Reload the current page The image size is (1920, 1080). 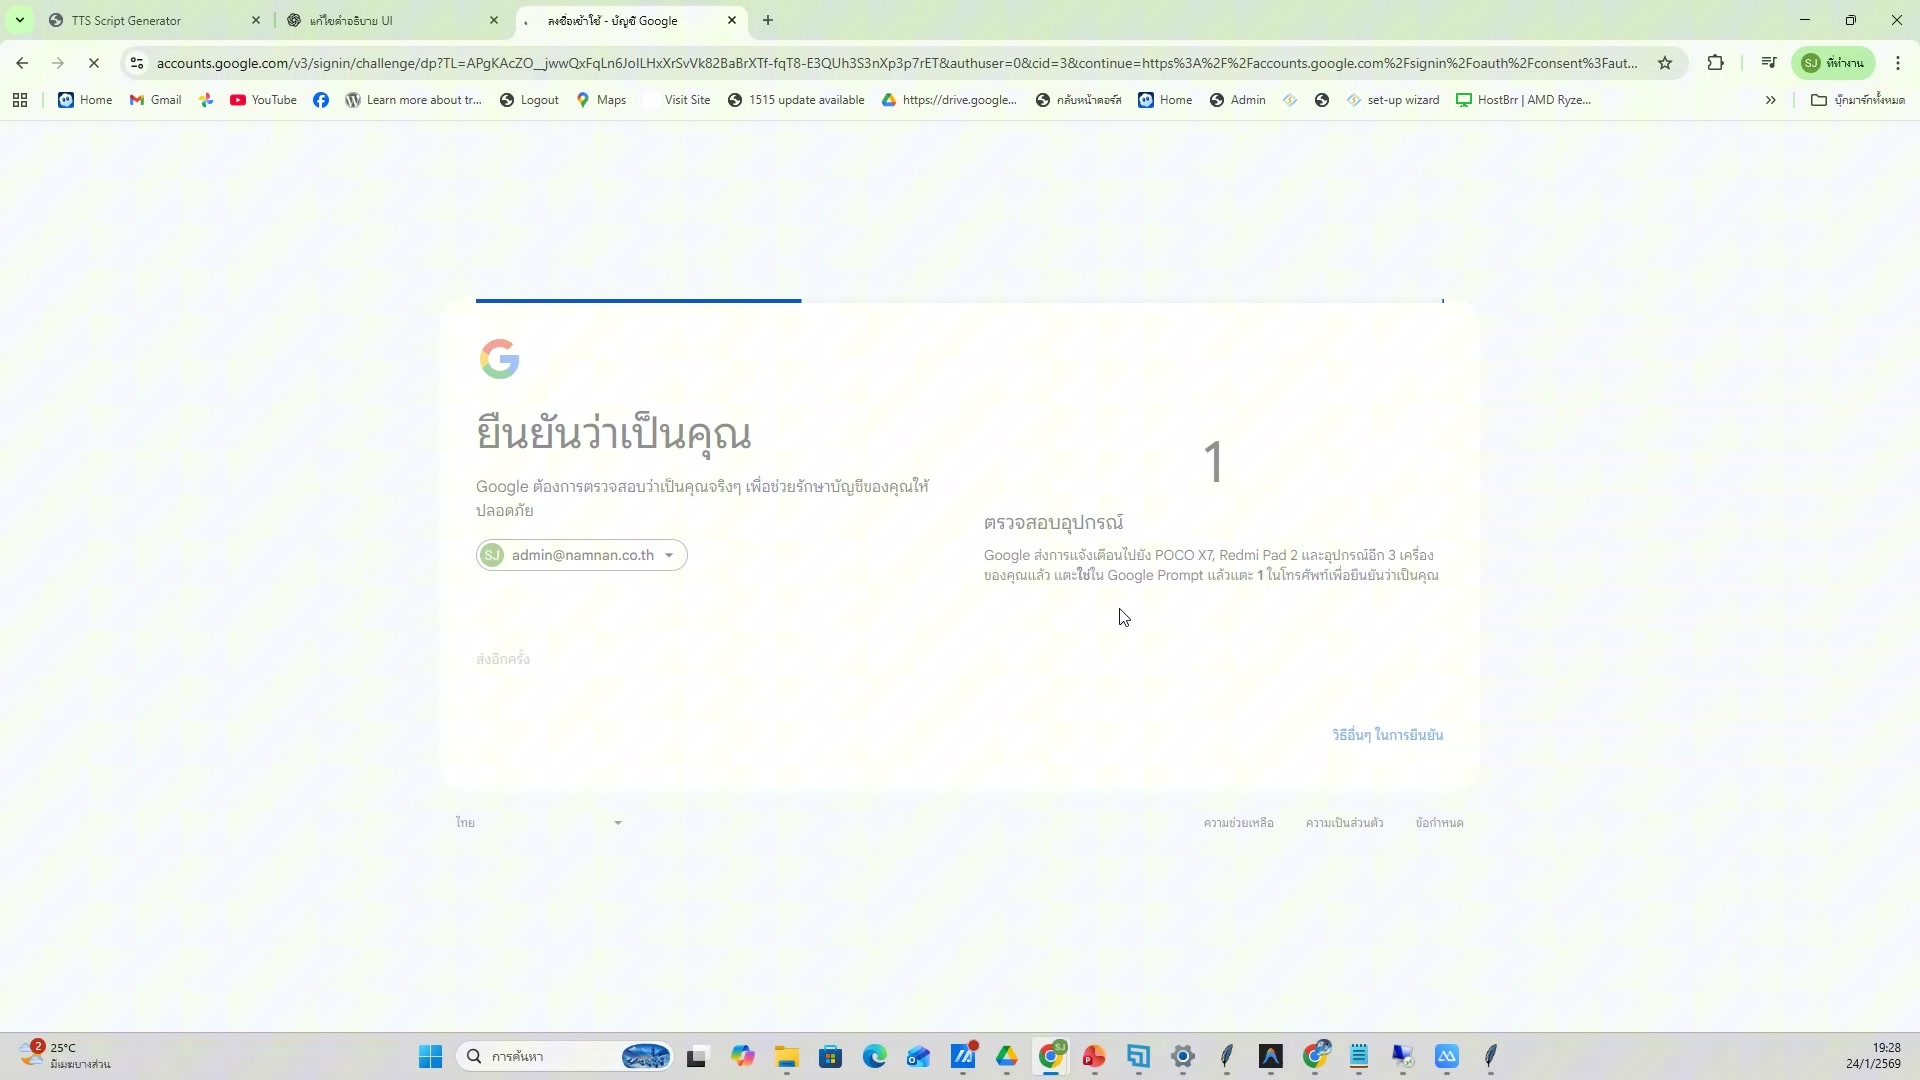point(94,62)
